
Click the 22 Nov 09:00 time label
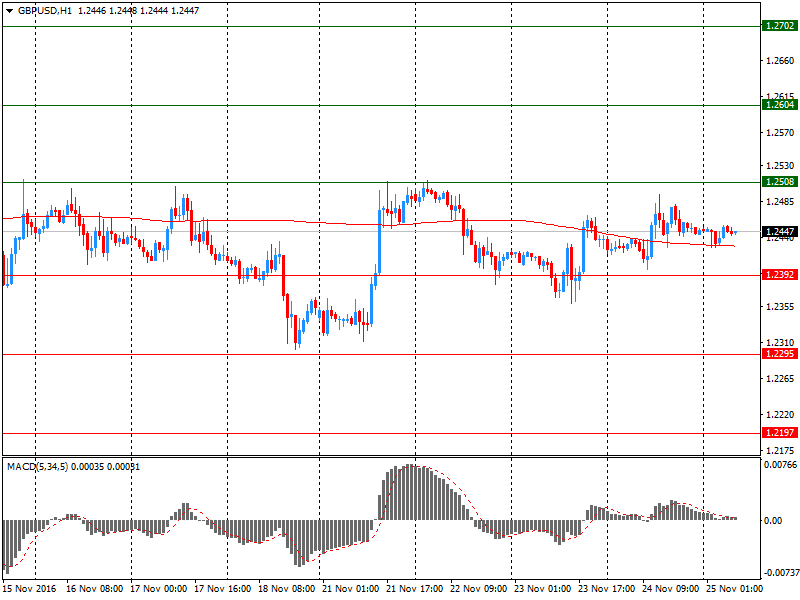[479, 589]
